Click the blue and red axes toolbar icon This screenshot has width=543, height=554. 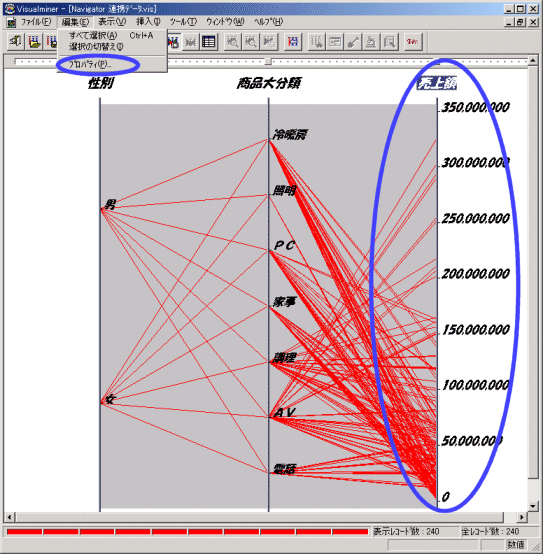click(293, 42)
